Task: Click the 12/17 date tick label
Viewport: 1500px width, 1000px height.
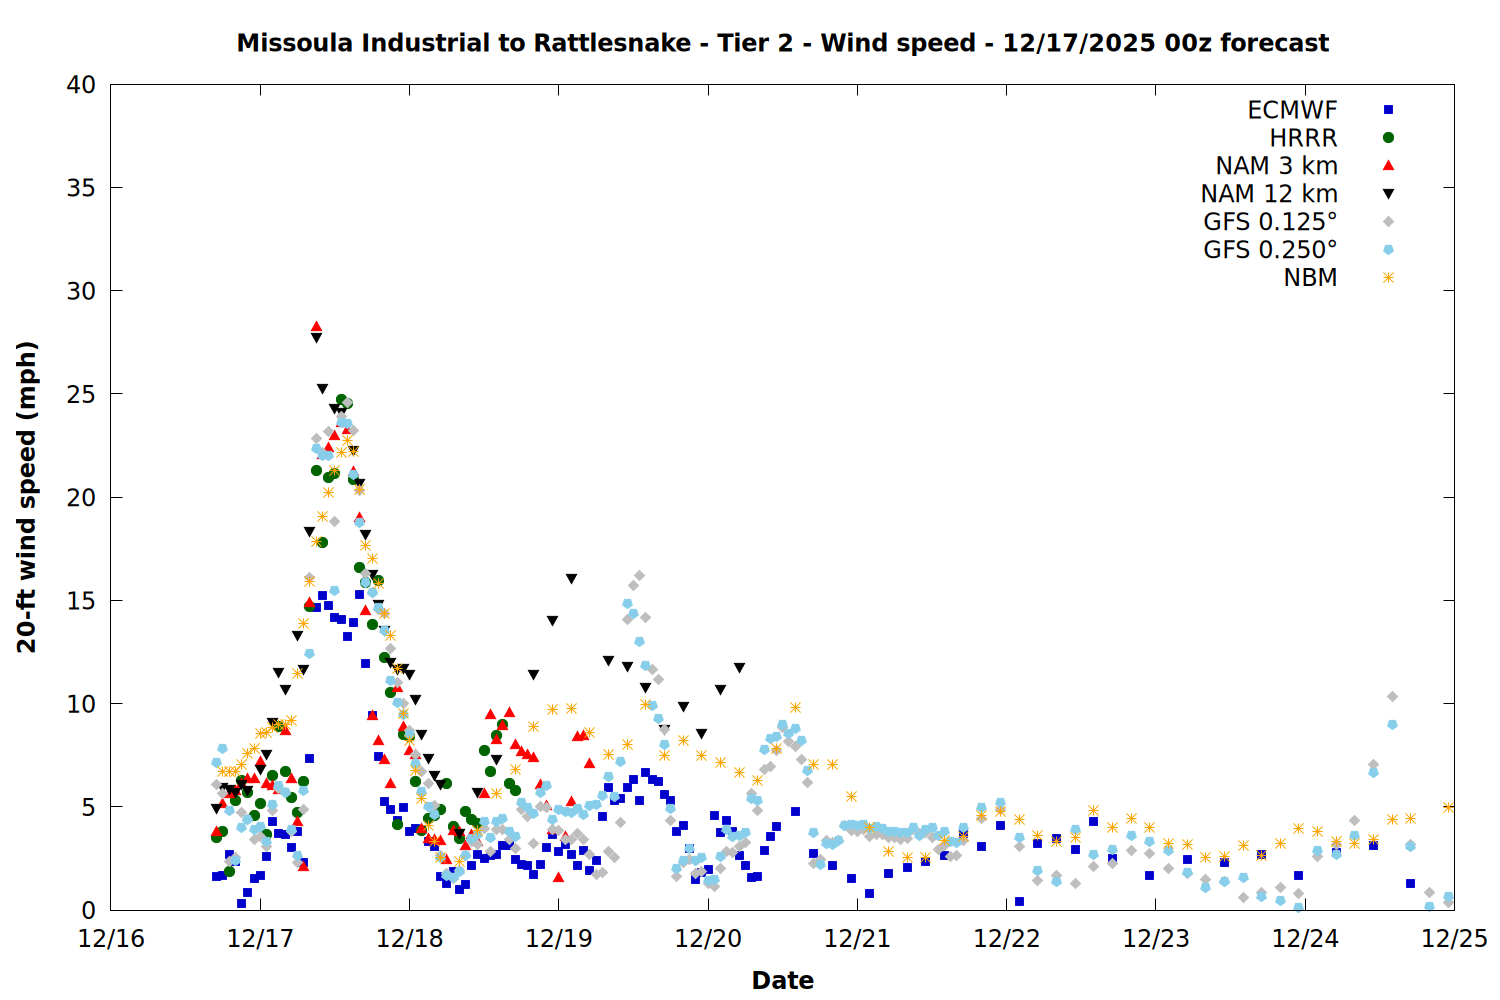Action: [260, 939]
